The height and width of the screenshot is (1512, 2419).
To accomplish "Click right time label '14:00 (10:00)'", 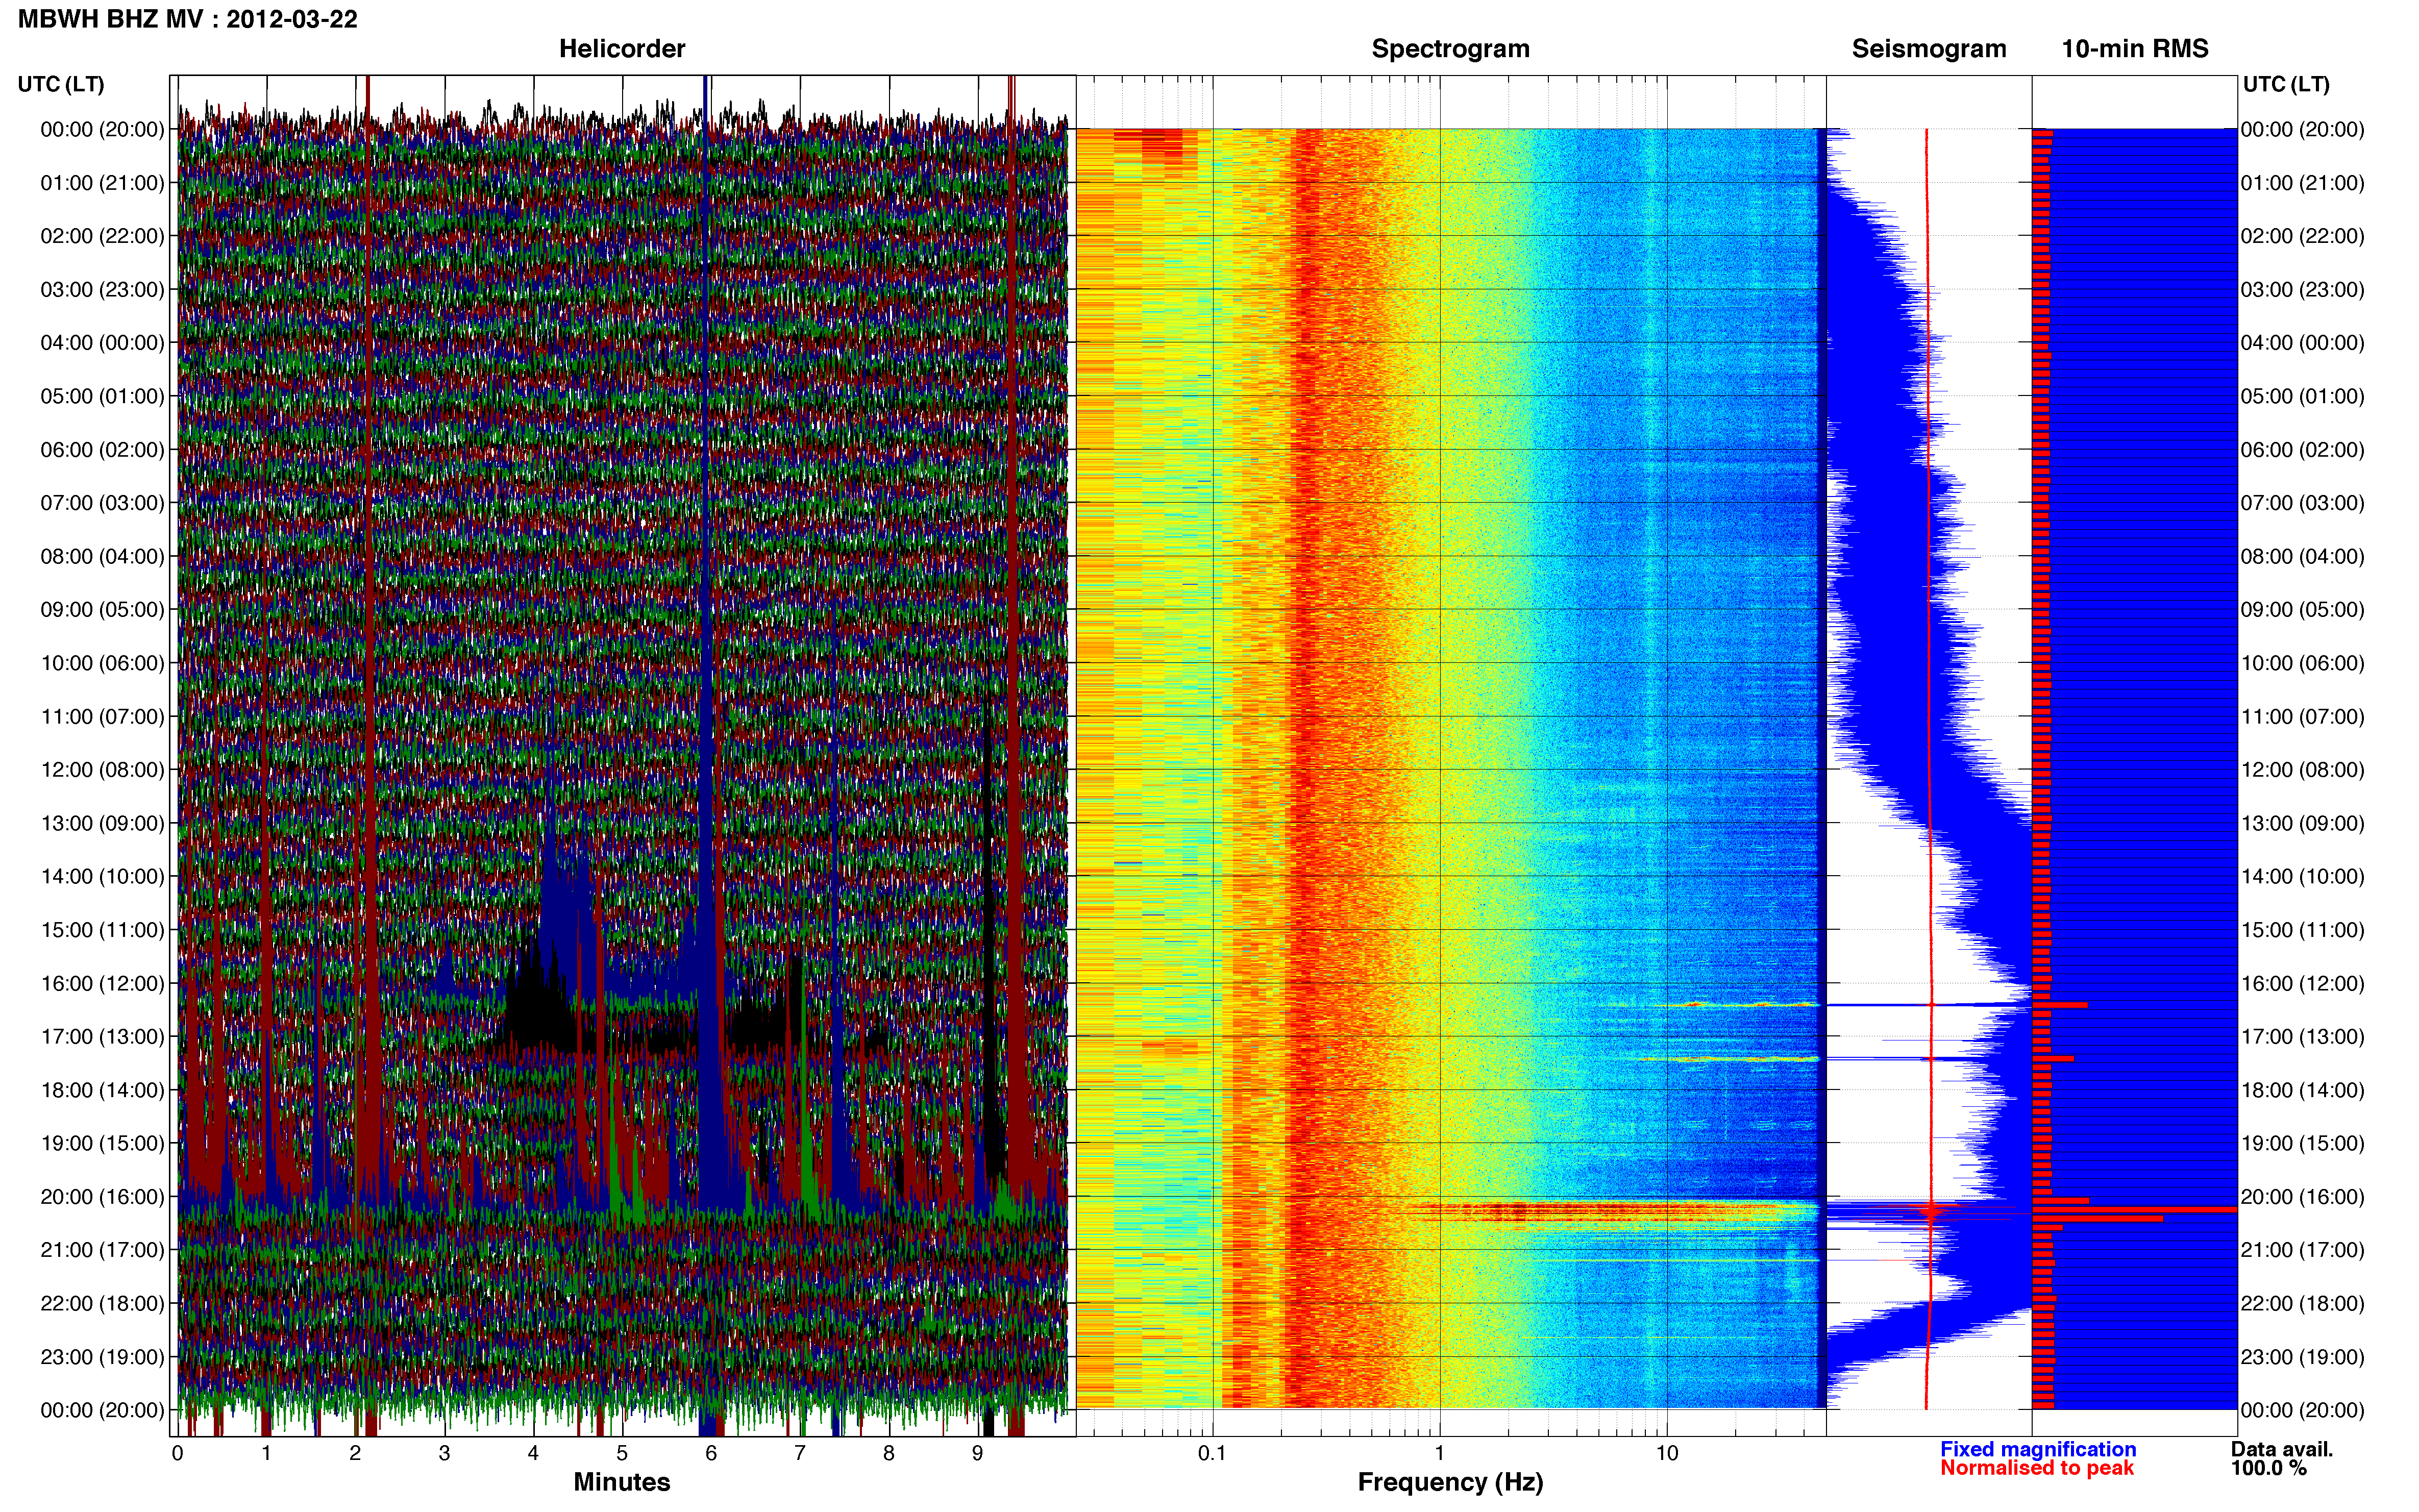I will [2303, 877].
